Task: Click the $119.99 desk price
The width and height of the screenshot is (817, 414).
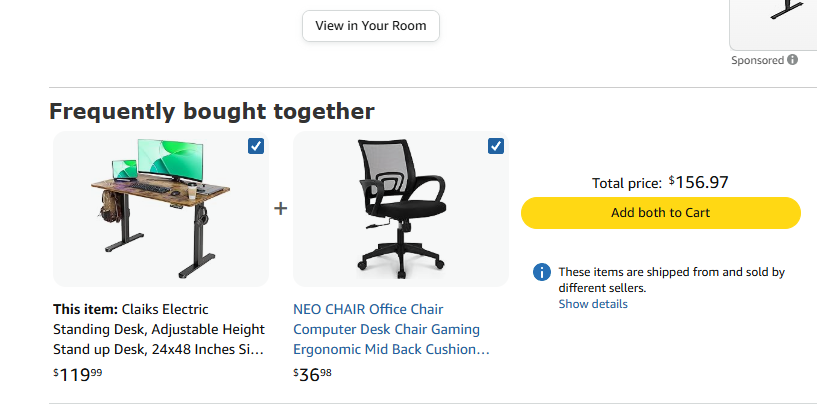Action: coord(78,374)
